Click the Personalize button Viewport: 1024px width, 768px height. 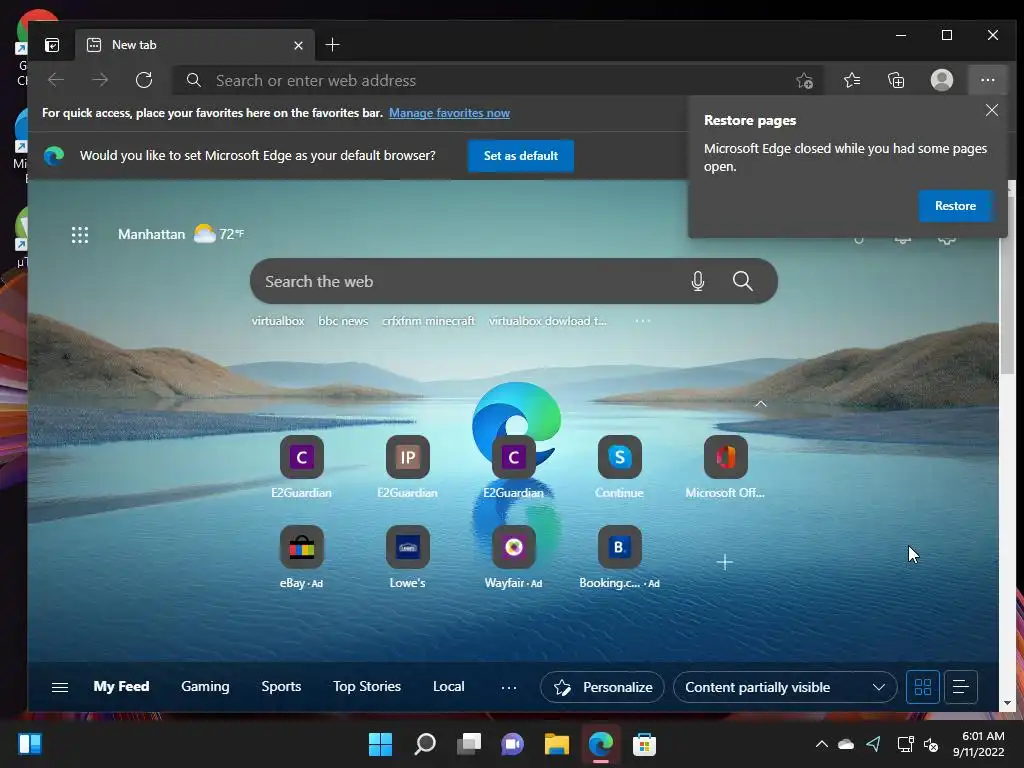[x=602, y=687]
